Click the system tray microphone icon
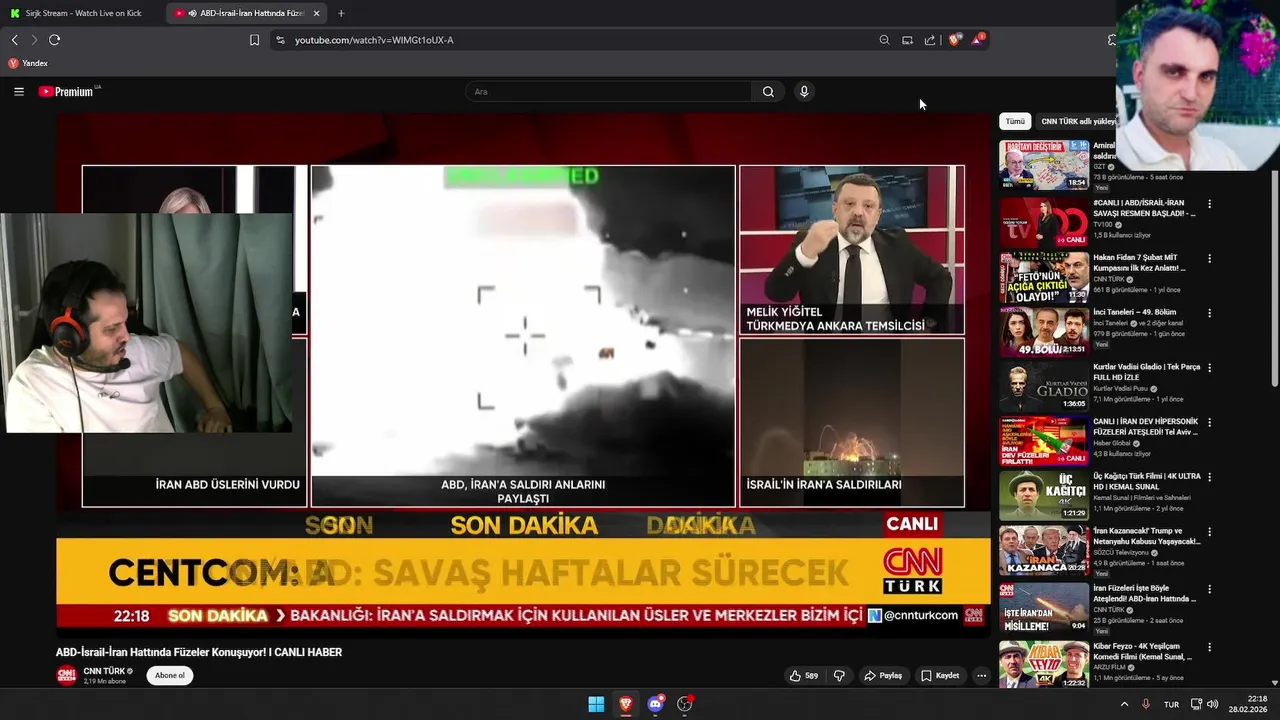Image resolution: width=1280 pixels, height=720 pixels. coord(1146,704)
